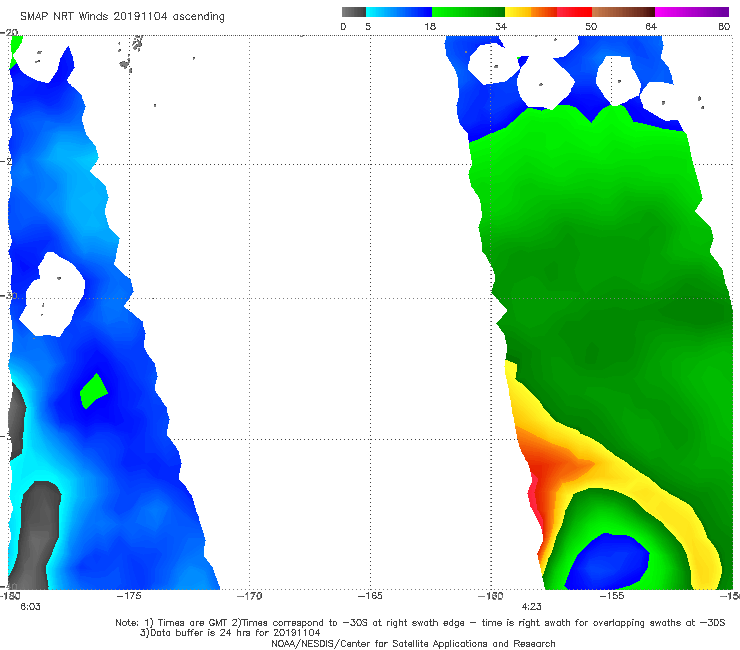Click the '64' color scale label

(x=651, y=26)
